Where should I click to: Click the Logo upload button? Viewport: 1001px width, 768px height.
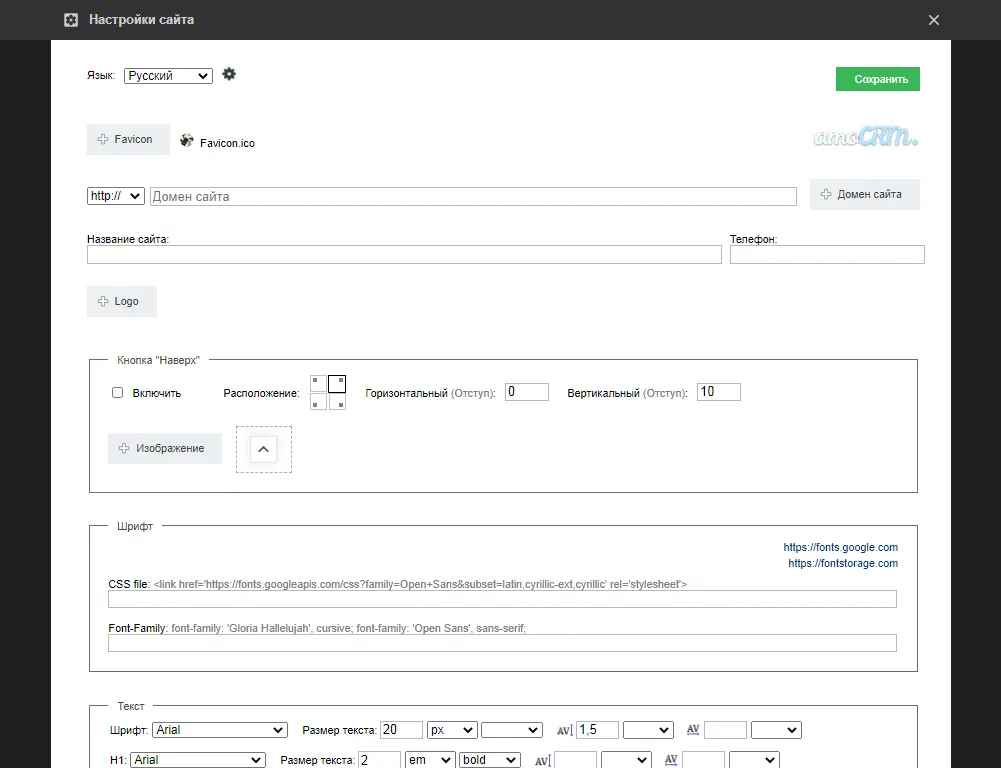[x=122, y=301]
